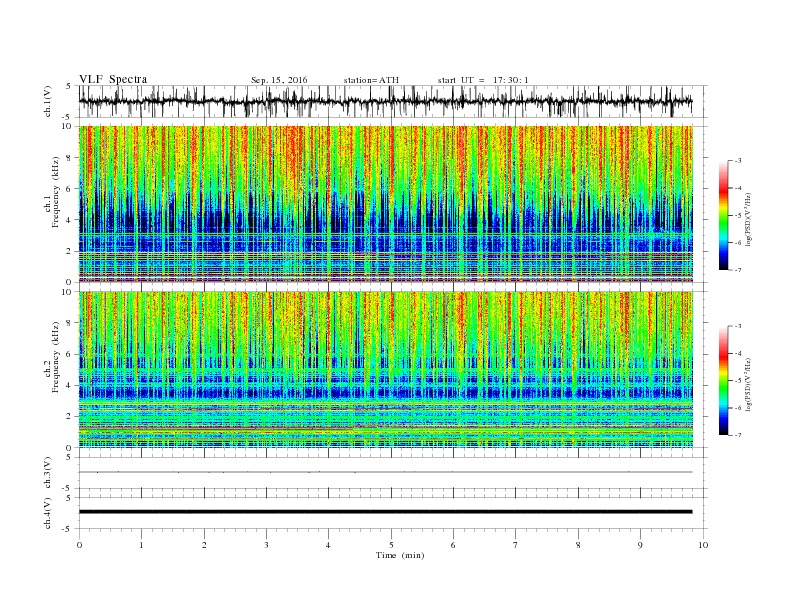Image resolution: width=792 pixels, height=612 pixels.
Task: Click the last time tick label "10"
Action: click(x=703, y=545)
